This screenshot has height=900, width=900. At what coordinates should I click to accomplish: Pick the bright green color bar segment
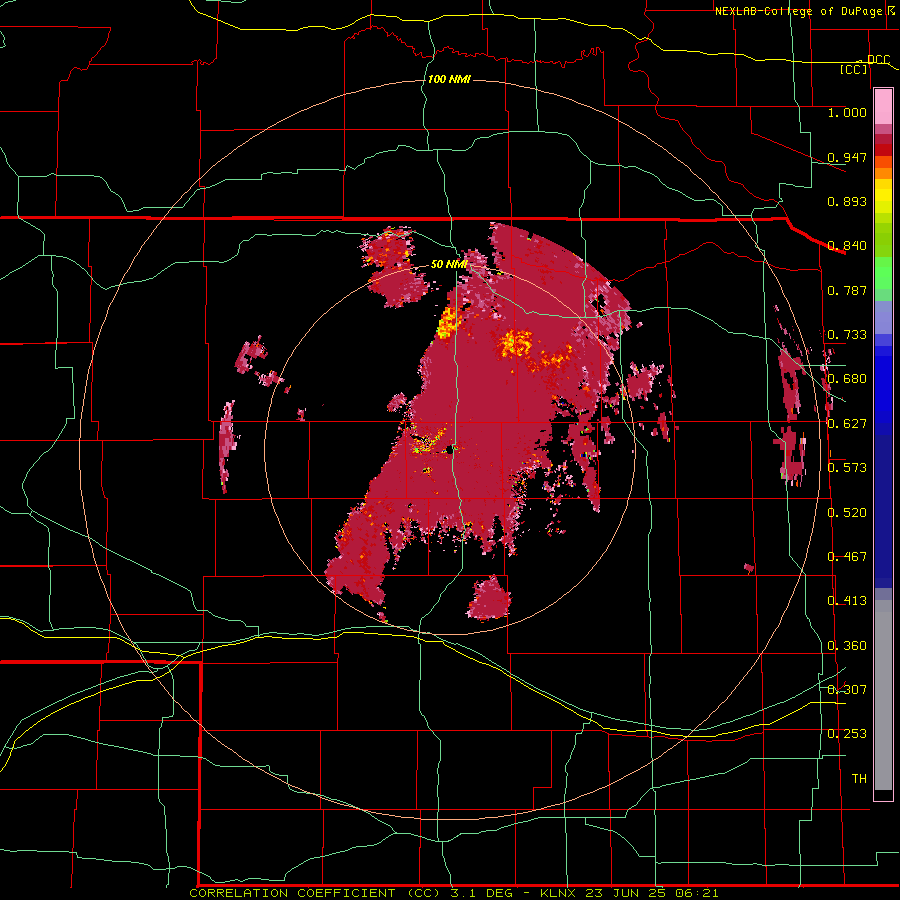pos(883,273)
